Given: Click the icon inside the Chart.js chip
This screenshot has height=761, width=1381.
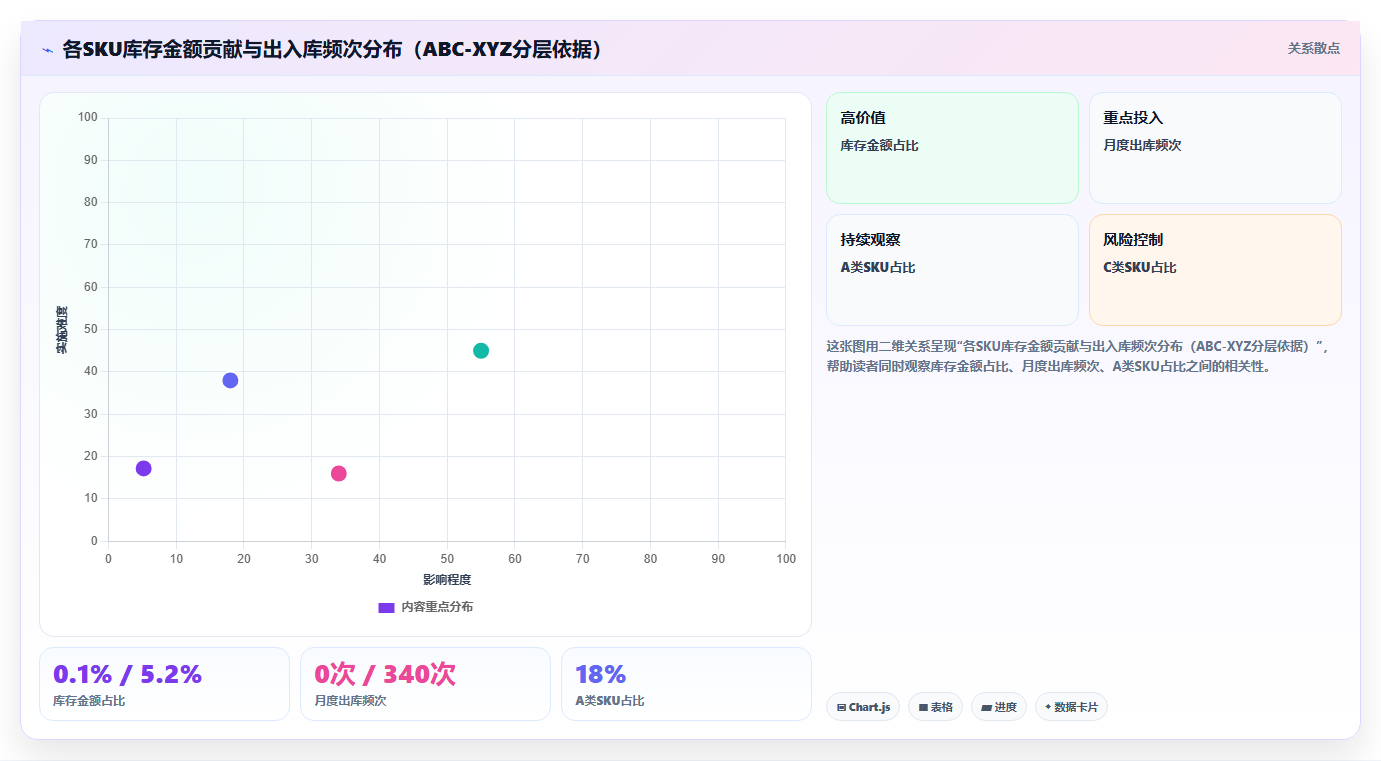Looking at the screenshot, I should pos(842,707).
